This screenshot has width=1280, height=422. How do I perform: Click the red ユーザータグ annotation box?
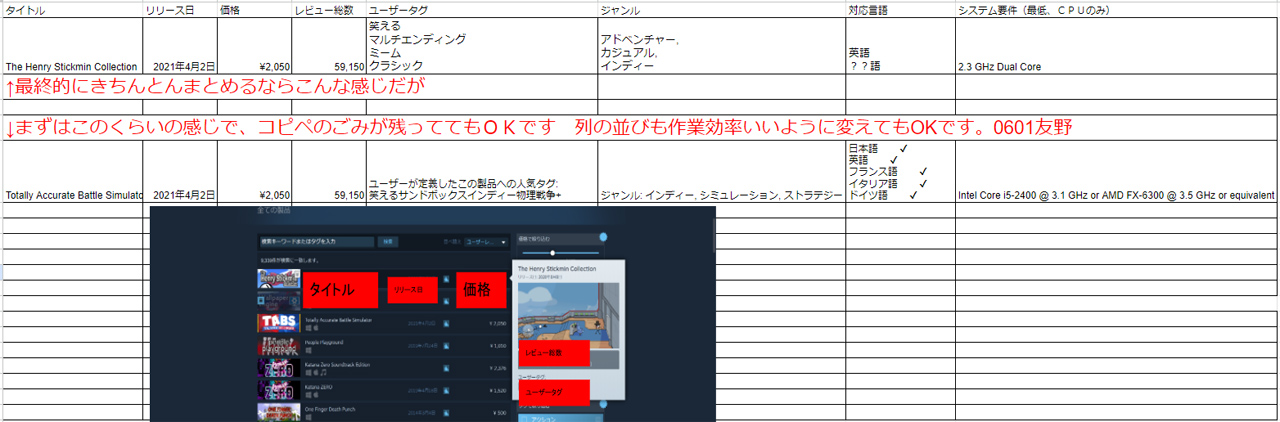(x=553, y=393)
